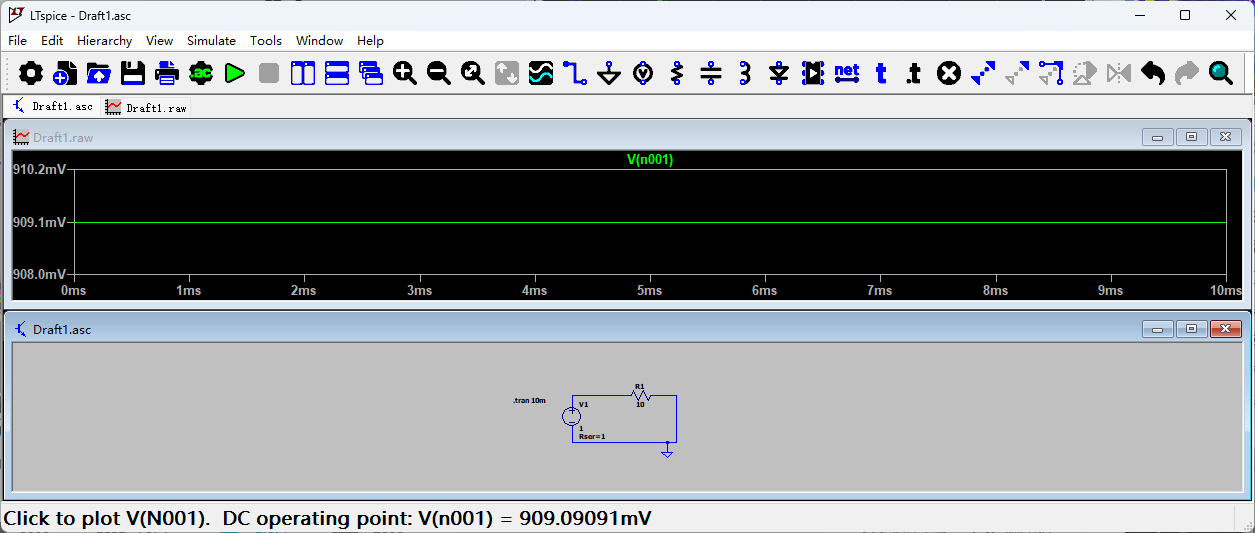
Task: Click the V(n001) trace label
Action: [x=650, y=159]
